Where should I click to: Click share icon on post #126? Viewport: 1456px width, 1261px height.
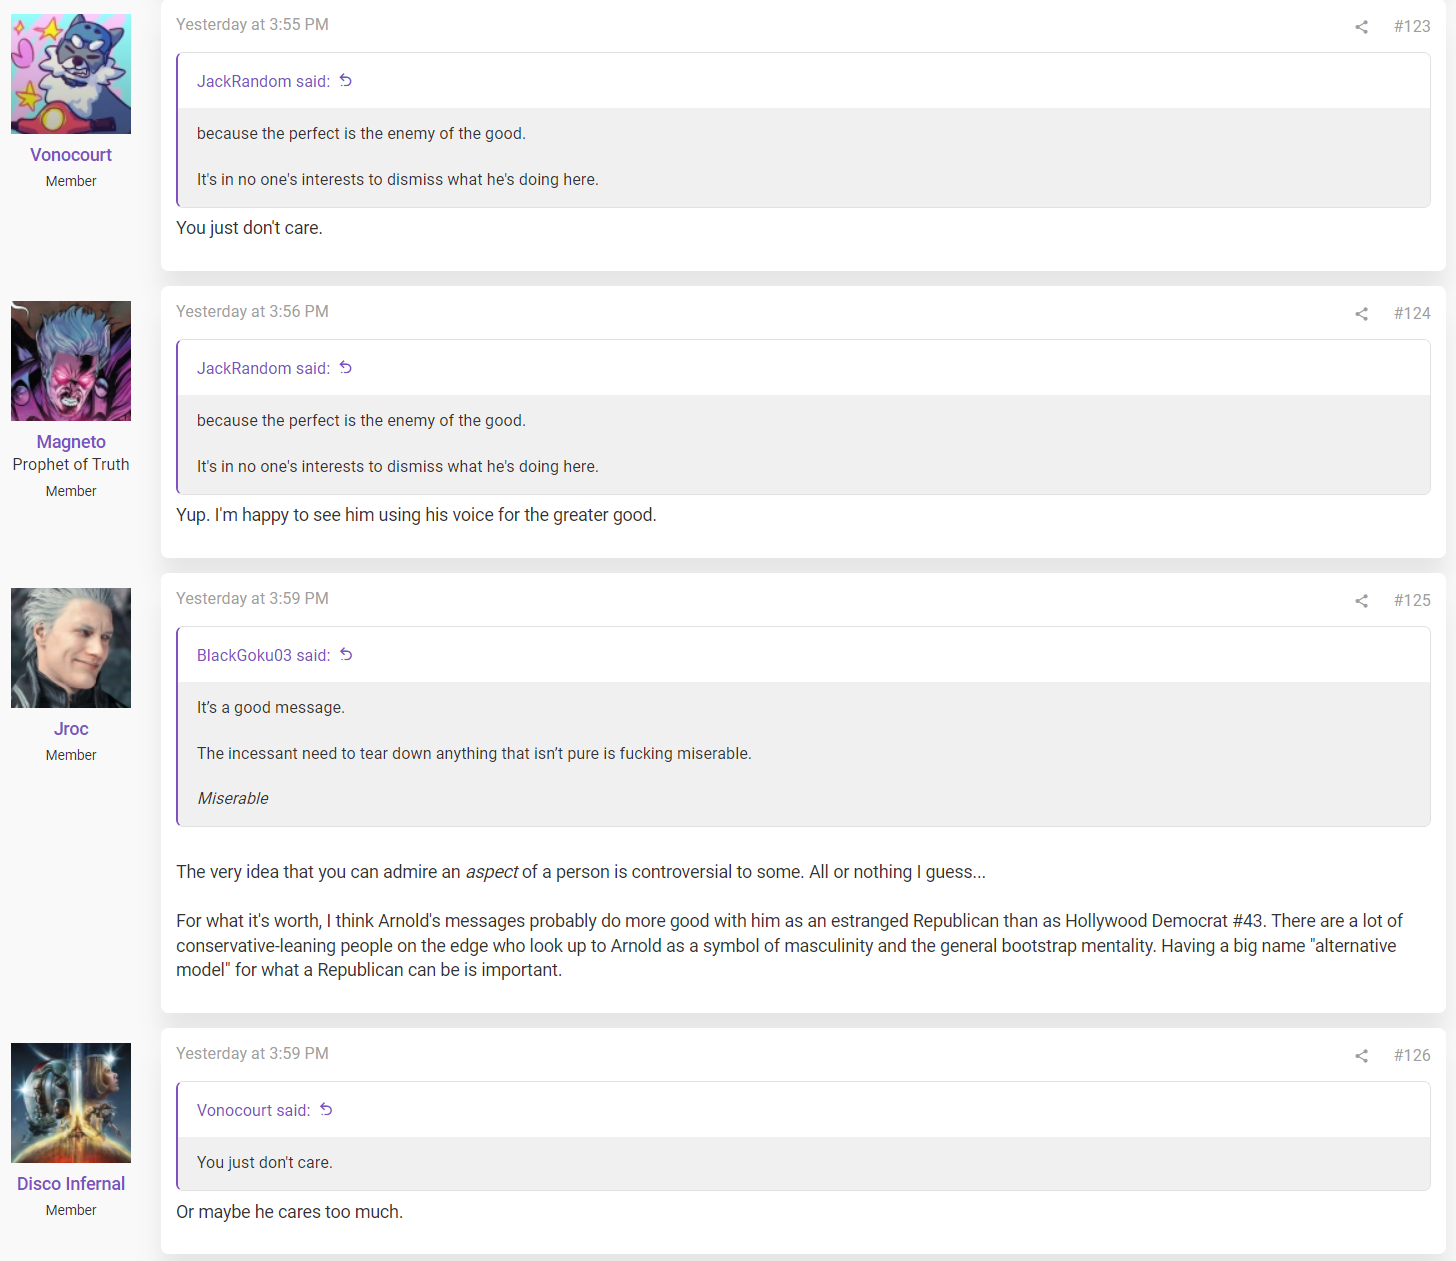coord(1361,1056)
